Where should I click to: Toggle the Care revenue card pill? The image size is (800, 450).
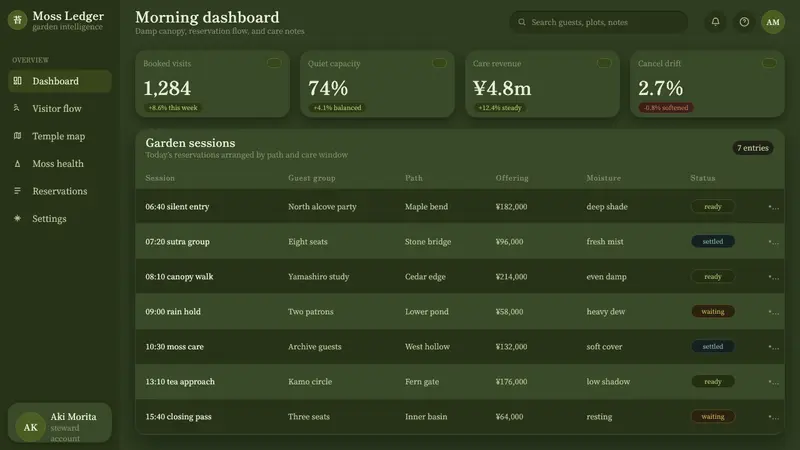point(604,63)
